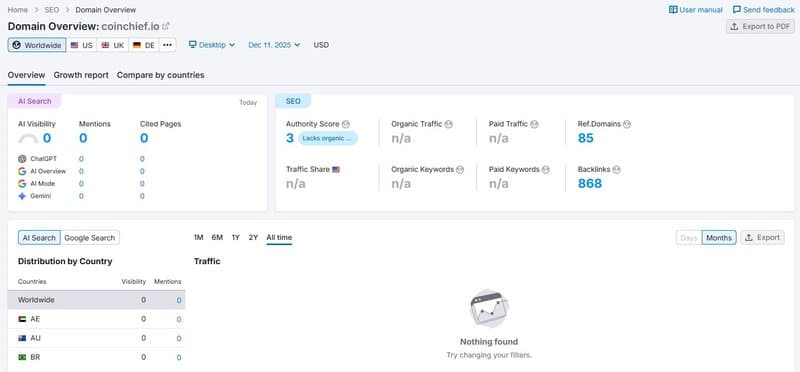Go to Home breadcrumb
The width and height of the screenshot is (800, 372).
click(18, 10)
